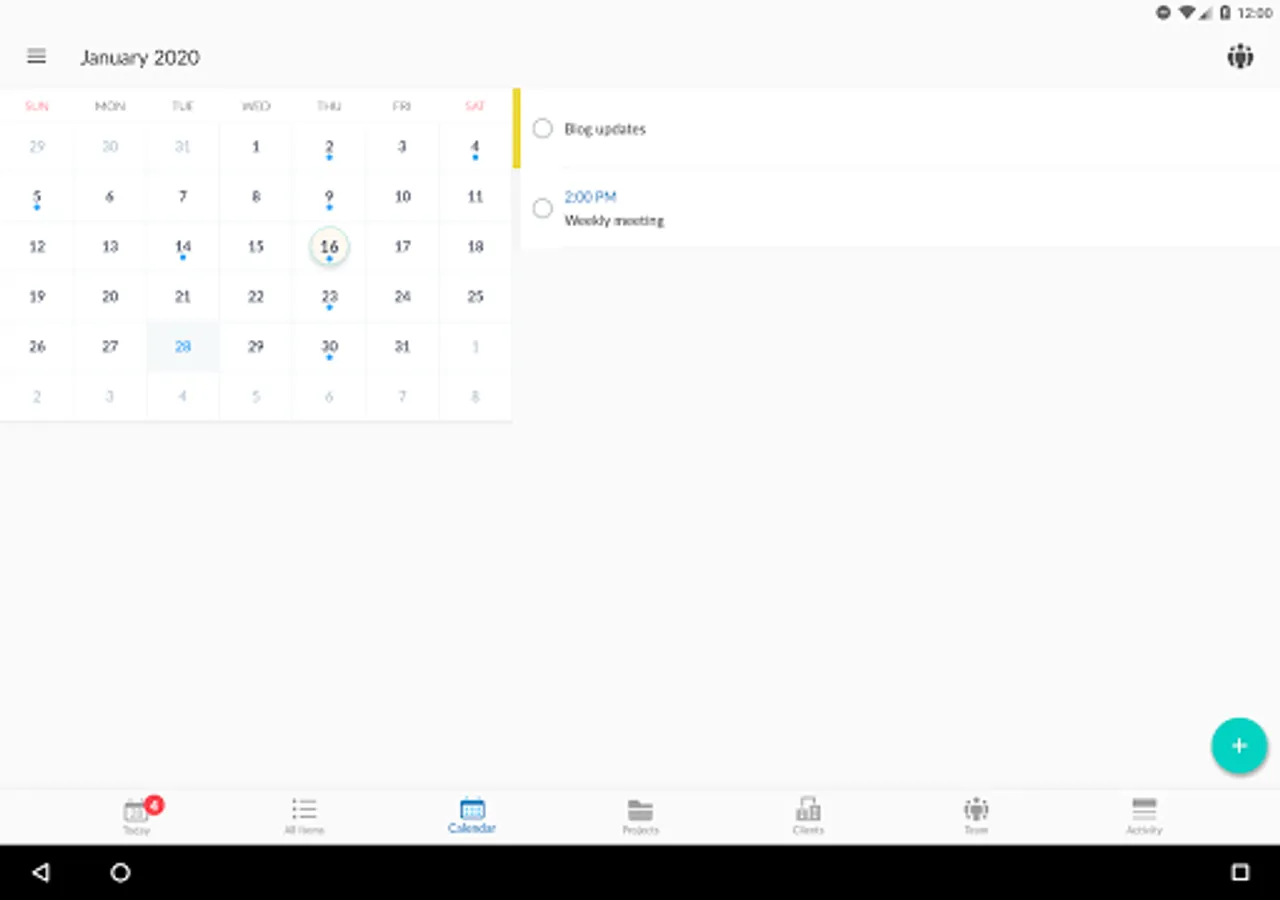Switch to the Team tab
Screen dimensions: 1280x900
point(976,816)
